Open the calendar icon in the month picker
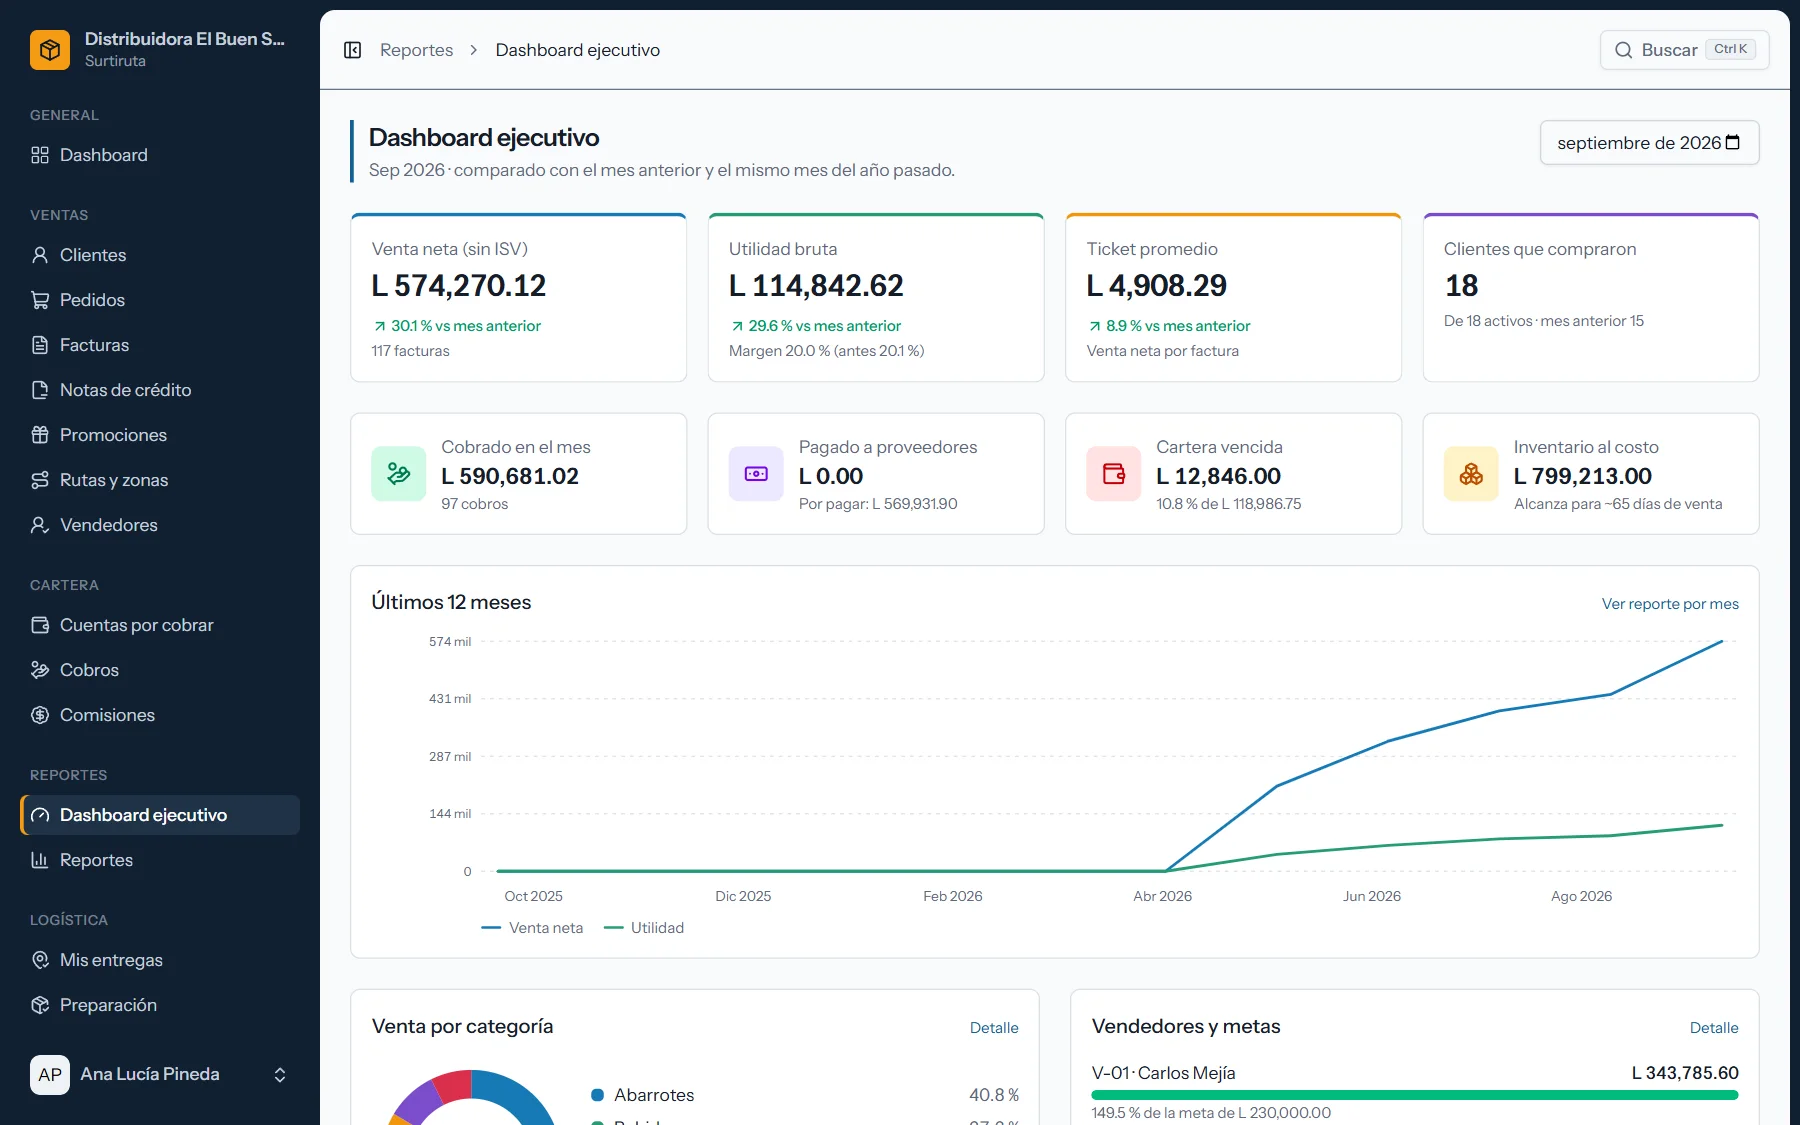This screenshot has width=1800, height=1125. (1733, 143)
